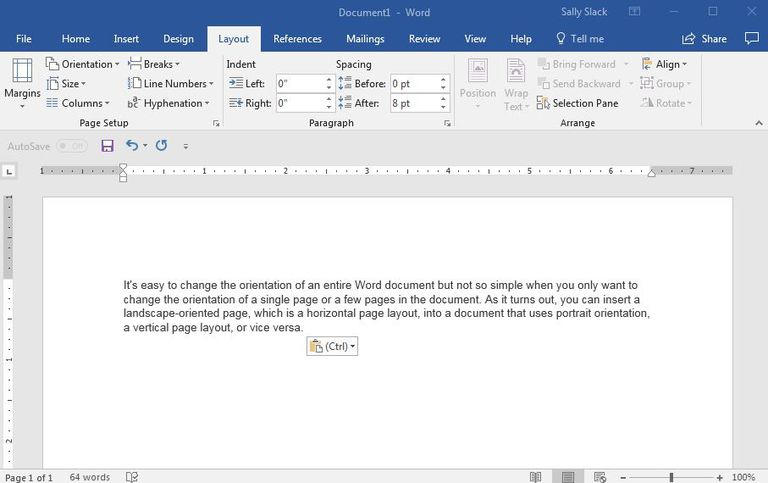Click the 100% zoom level

point(743,477)
